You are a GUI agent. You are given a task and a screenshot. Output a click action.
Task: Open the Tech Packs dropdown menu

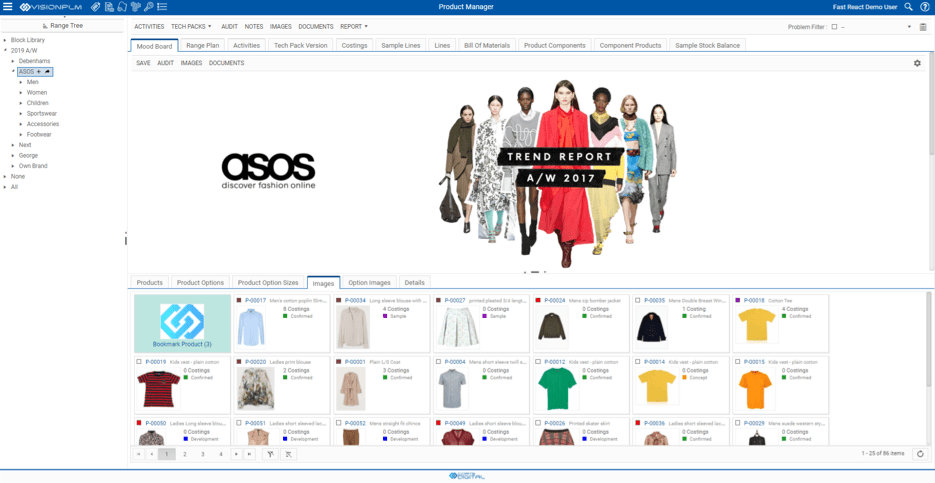pyautogui.click(x=191, y=27)
